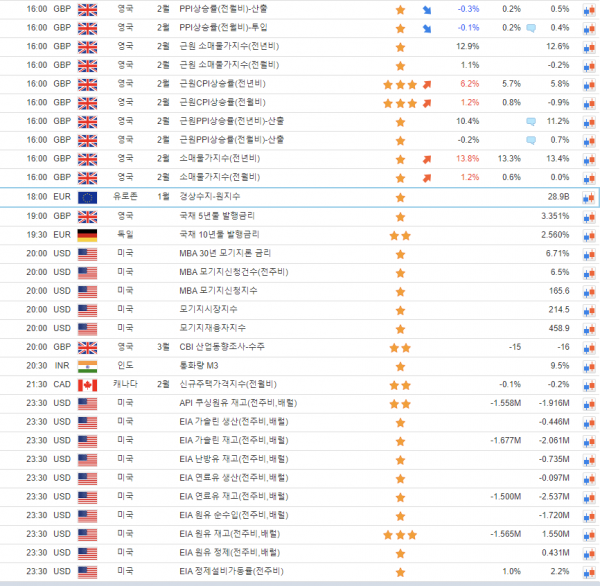Open chart icon for EIA 원유 재고 row
600x586 pixels.
[x=589, y=535]
